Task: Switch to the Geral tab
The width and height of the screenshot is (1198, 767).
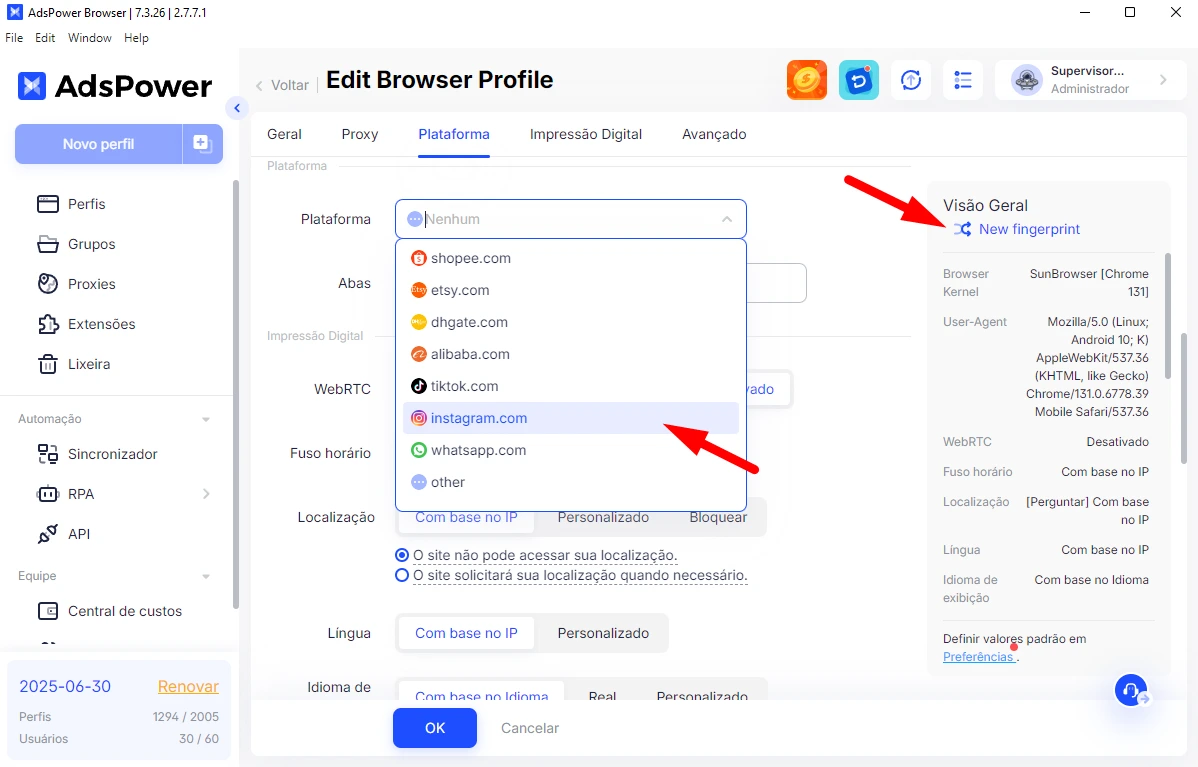Action: [x=284, y=134]
